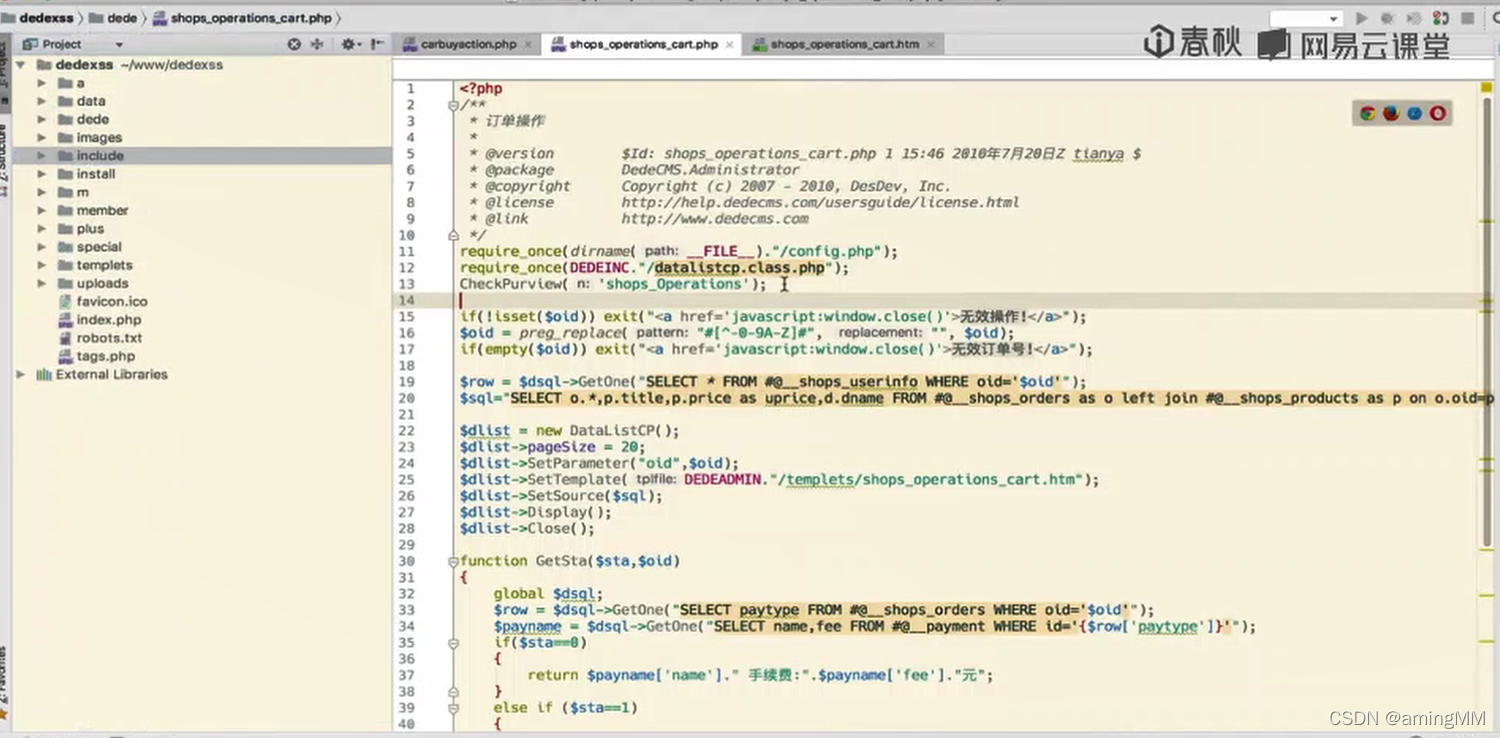Open file preview in Firefox browser
Screen dimensions: 1500x738
1391,113
